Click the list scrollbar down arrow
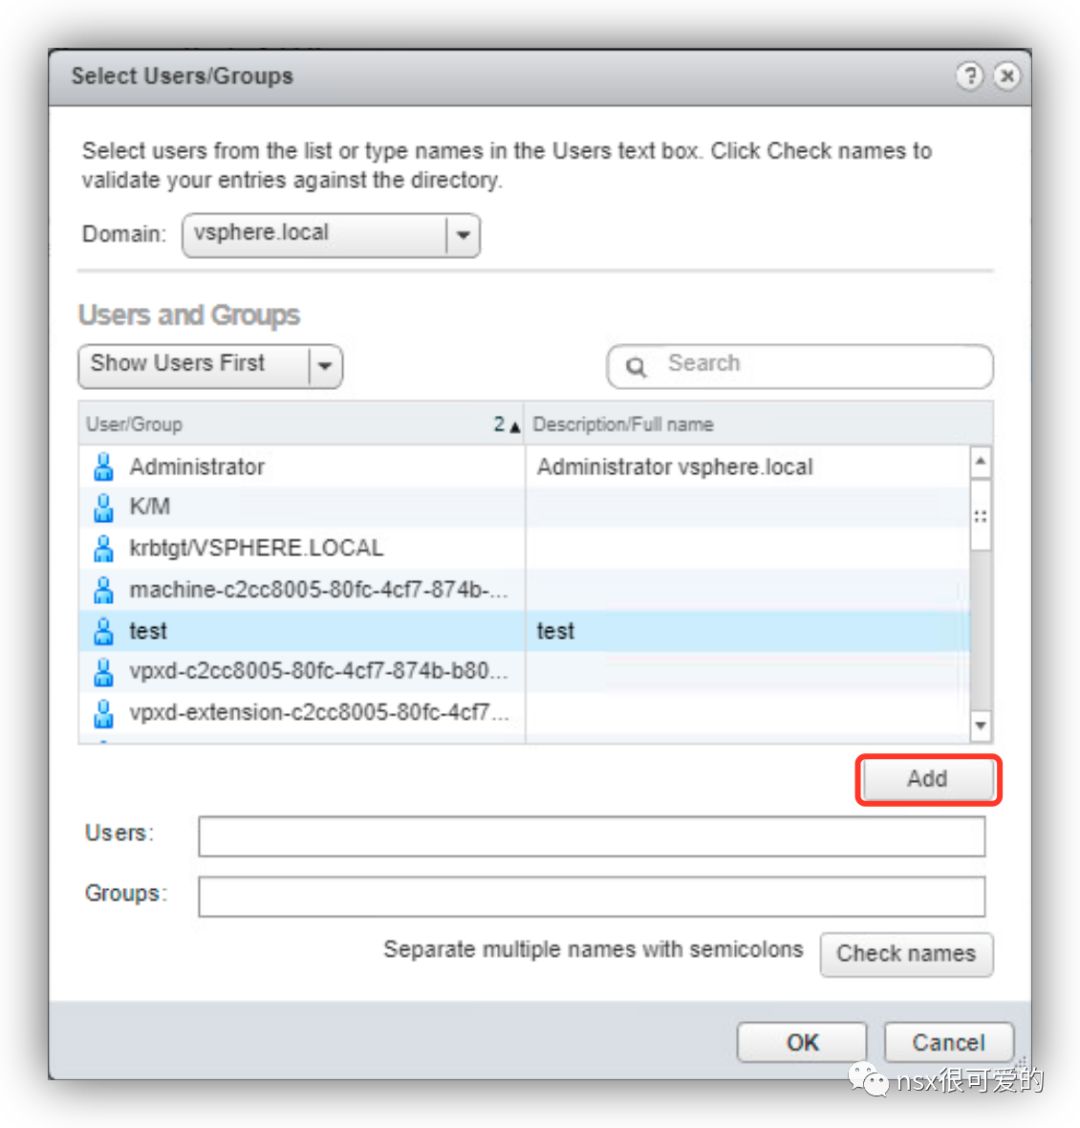This screenshot has width=1080, height=1128. [981, 725]
